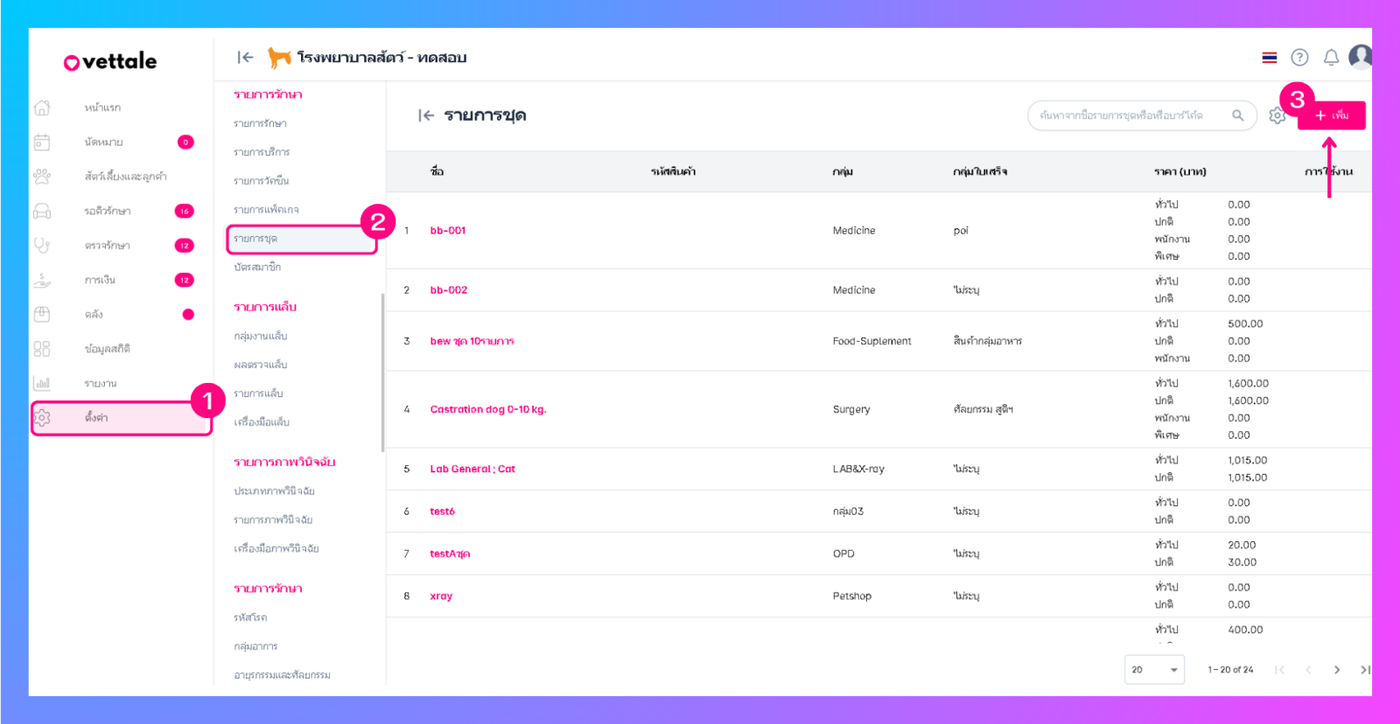Screen dimensions: 1400x724
Task: Open the rows-per-page dropdown showing 20
Action: pos(1155,669)
